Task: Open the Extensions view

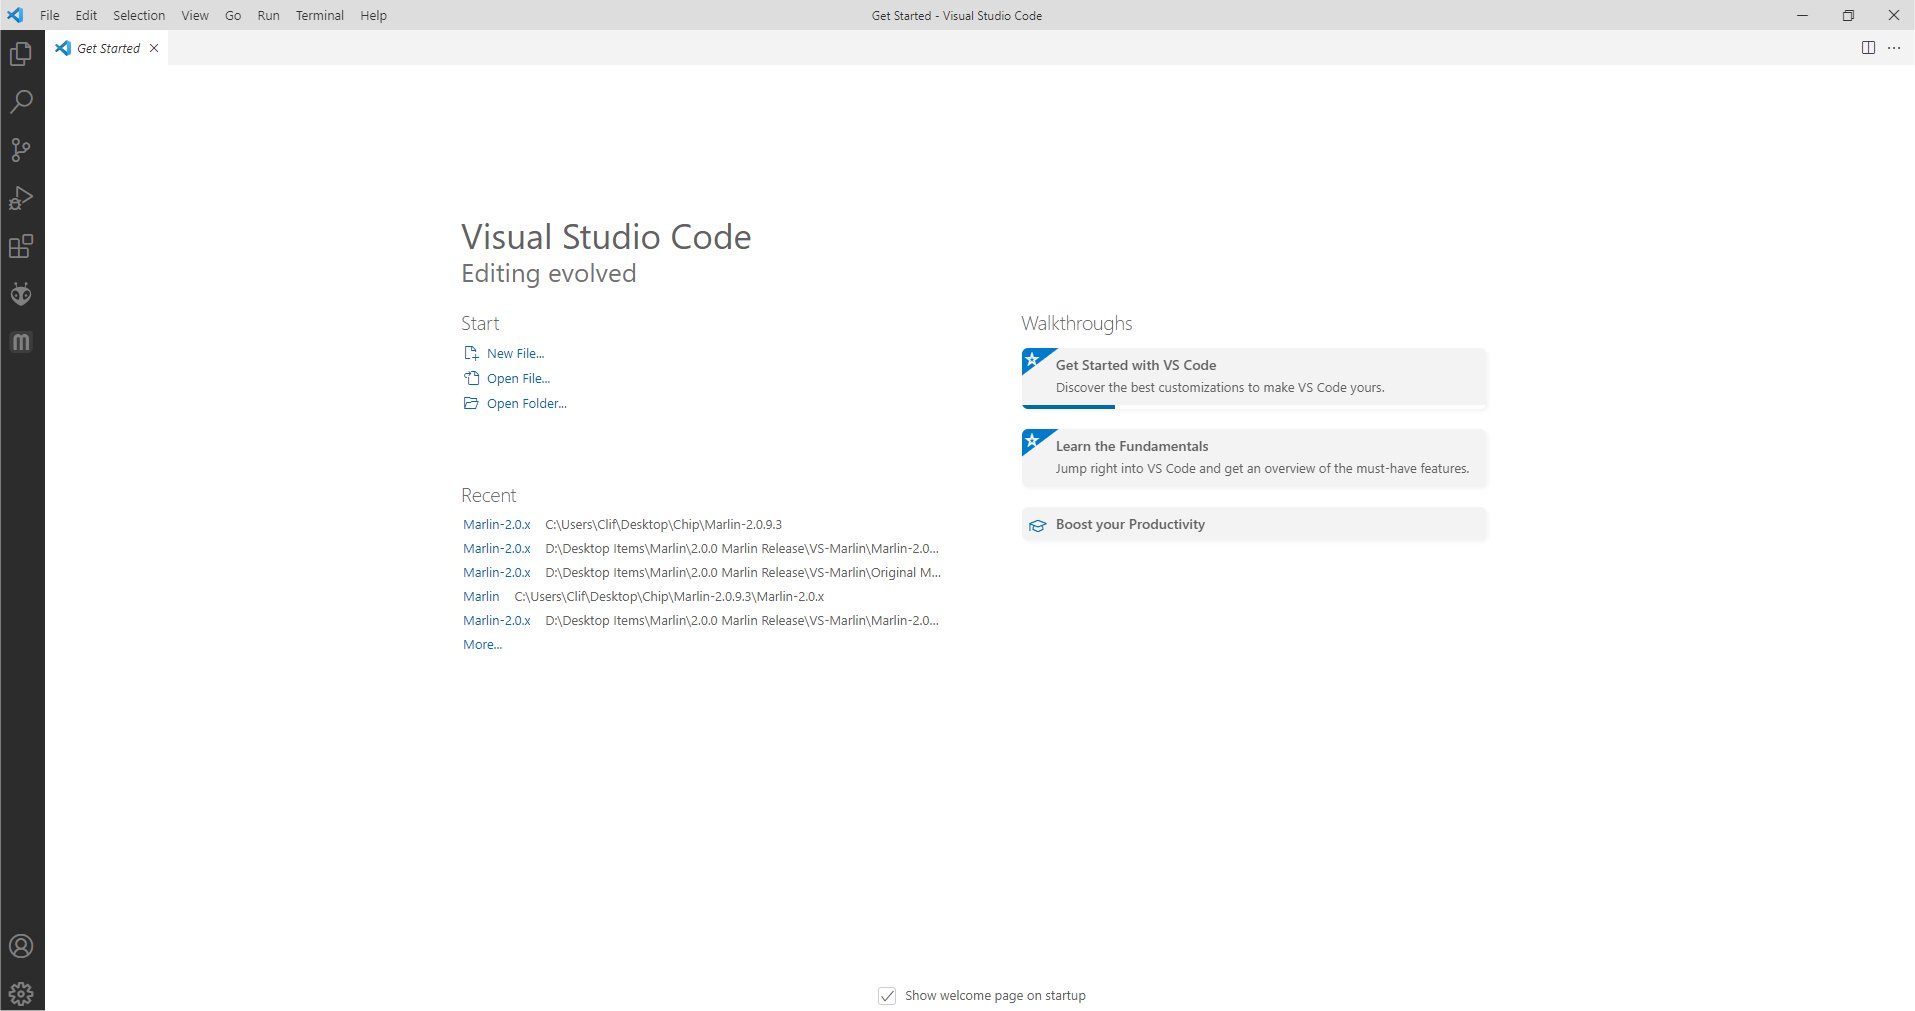Action: [x=21, y=246]
